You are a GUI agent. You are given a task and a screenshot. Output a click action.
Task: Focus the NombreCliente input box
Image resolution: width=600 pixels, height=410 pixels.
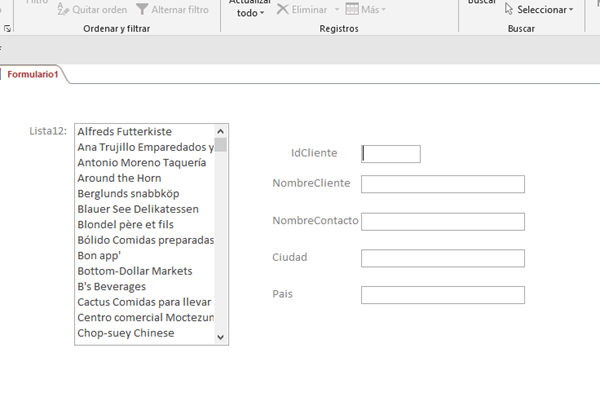[442, 184]
